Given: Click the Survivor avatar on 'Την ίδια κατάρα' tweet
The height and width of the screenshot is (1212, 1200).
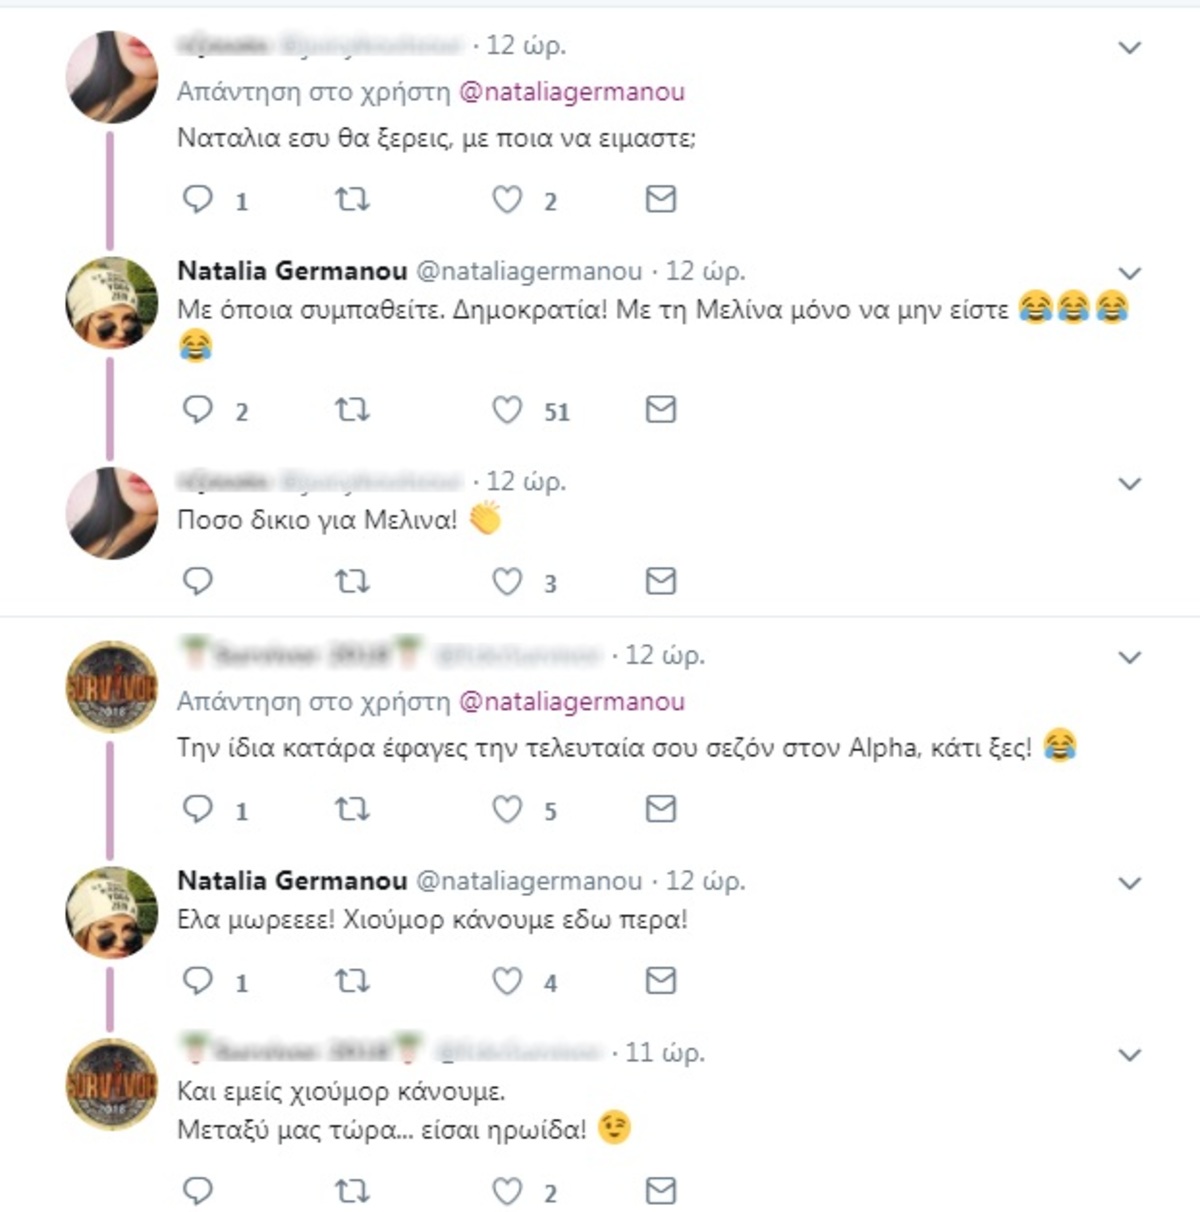Looking at the screenshot, I should tap(112, 687).
